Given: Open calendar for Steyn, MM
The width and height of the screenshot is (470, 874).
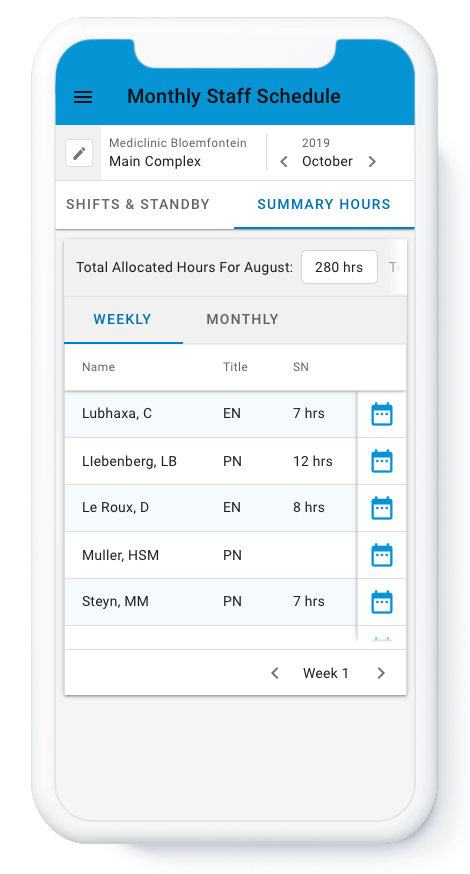Looking at the screenshot, I should coord(382,602).
